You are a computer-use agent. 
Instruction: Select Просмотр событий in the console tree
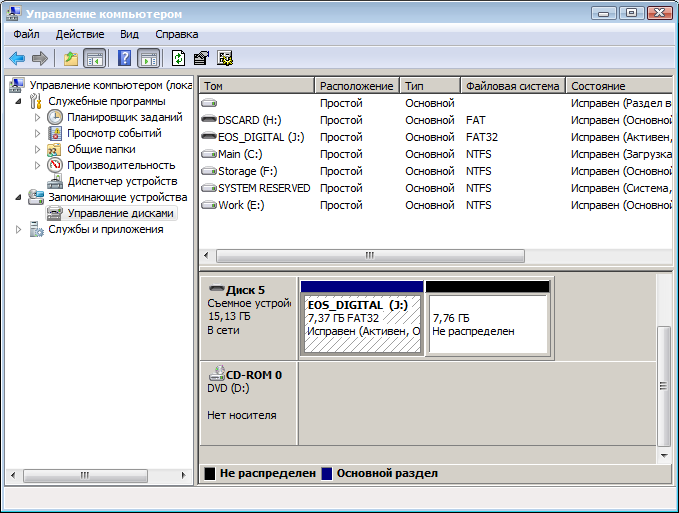pyautogui.click(x=114, y=133)
